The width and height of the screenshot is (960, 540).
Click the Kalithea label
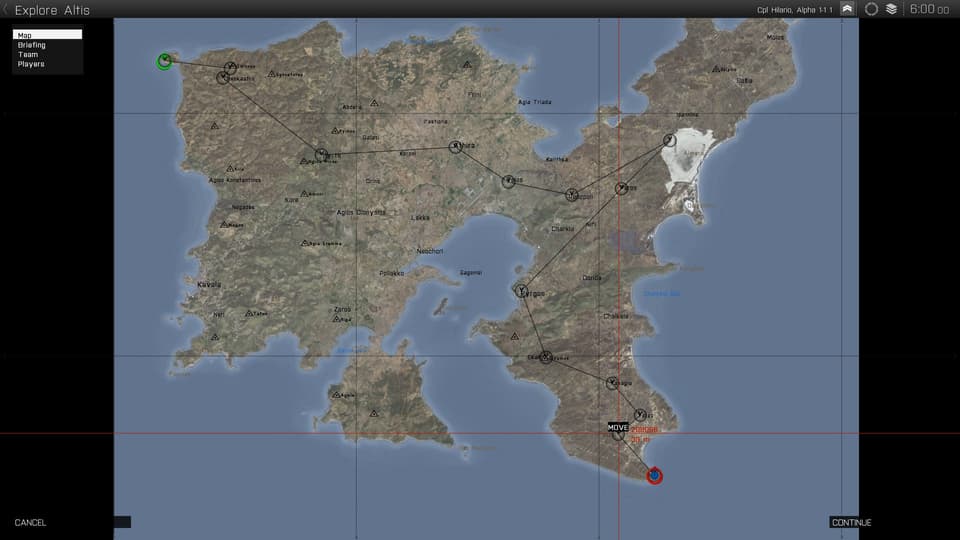pyautogui.click(x=557, y=159)
